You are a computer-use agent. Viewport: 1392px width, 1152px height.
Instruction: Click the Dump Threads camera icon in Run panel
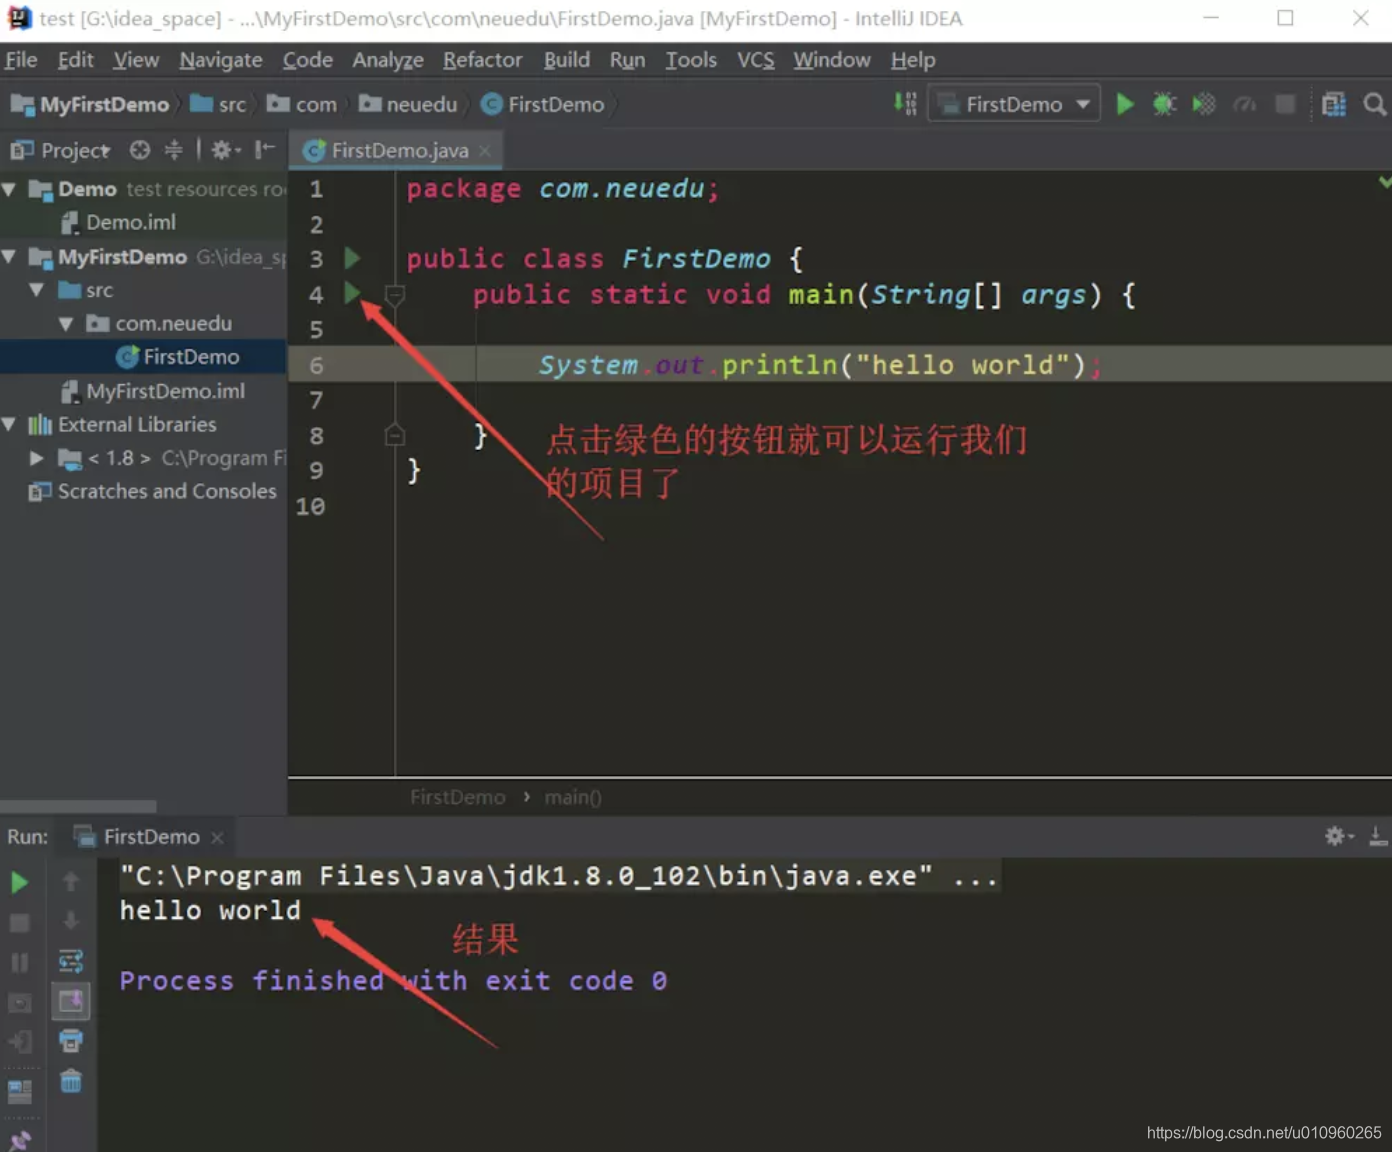[19, 1003]
